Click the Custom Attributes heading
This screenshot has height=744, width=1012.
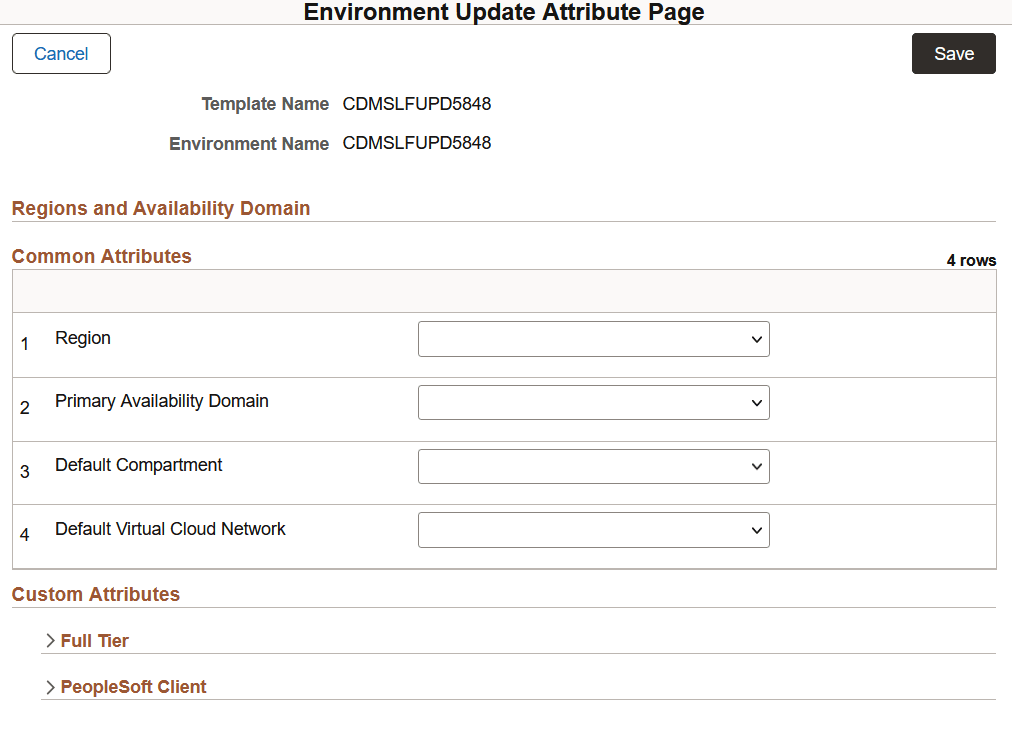coord(95,594)
